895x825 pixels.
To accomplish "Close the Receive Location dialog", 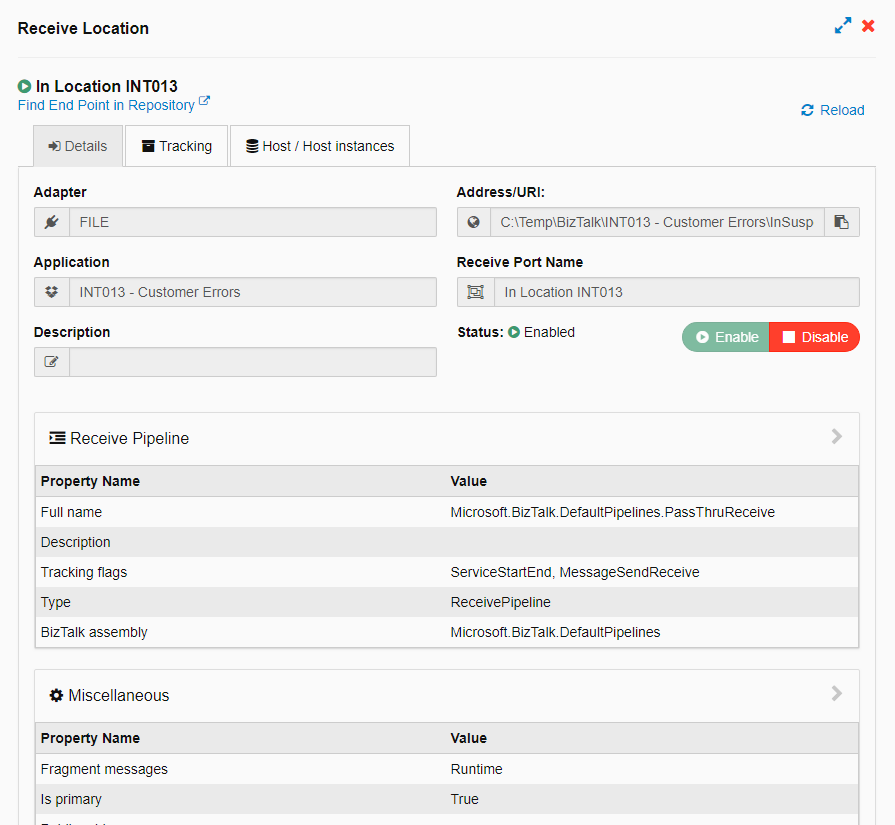I will pos(868,26).
